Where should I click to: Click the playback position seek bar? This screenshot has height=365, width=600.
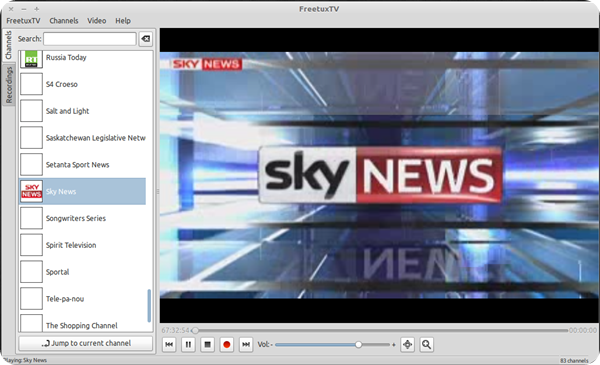point(381,330)
